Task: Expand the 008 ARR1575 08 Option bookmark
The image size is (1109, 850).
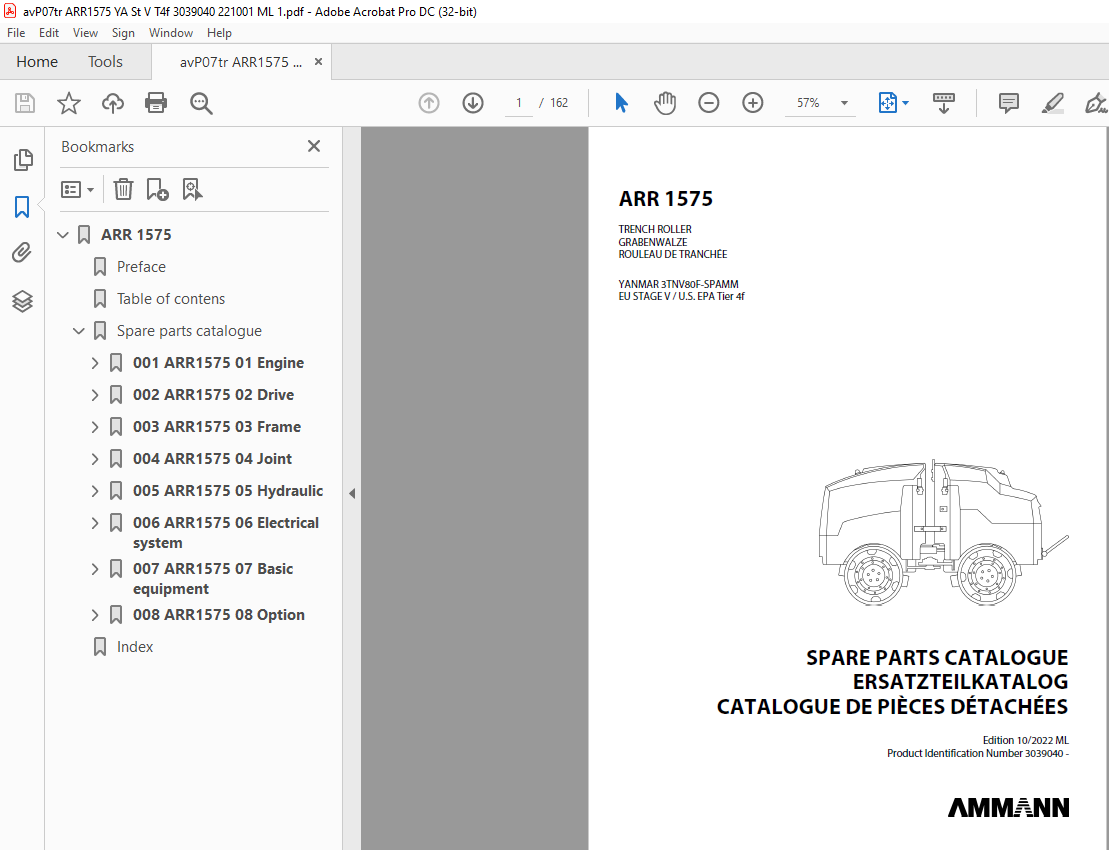Action: point(95,615)
